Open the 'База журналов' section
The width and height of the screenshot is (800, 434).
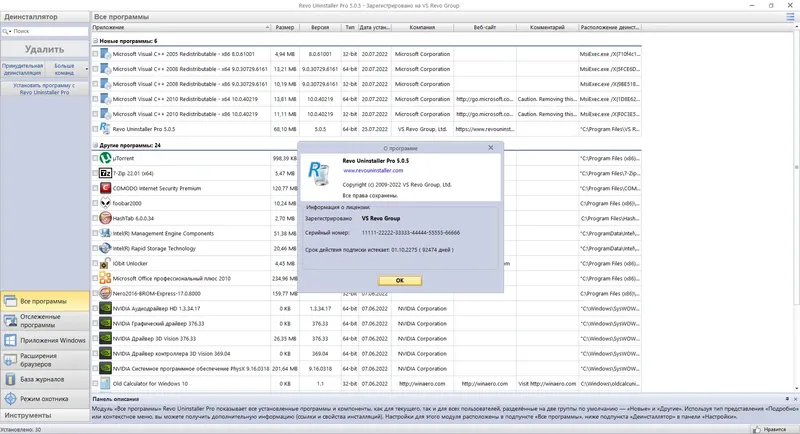click(45, 379)
